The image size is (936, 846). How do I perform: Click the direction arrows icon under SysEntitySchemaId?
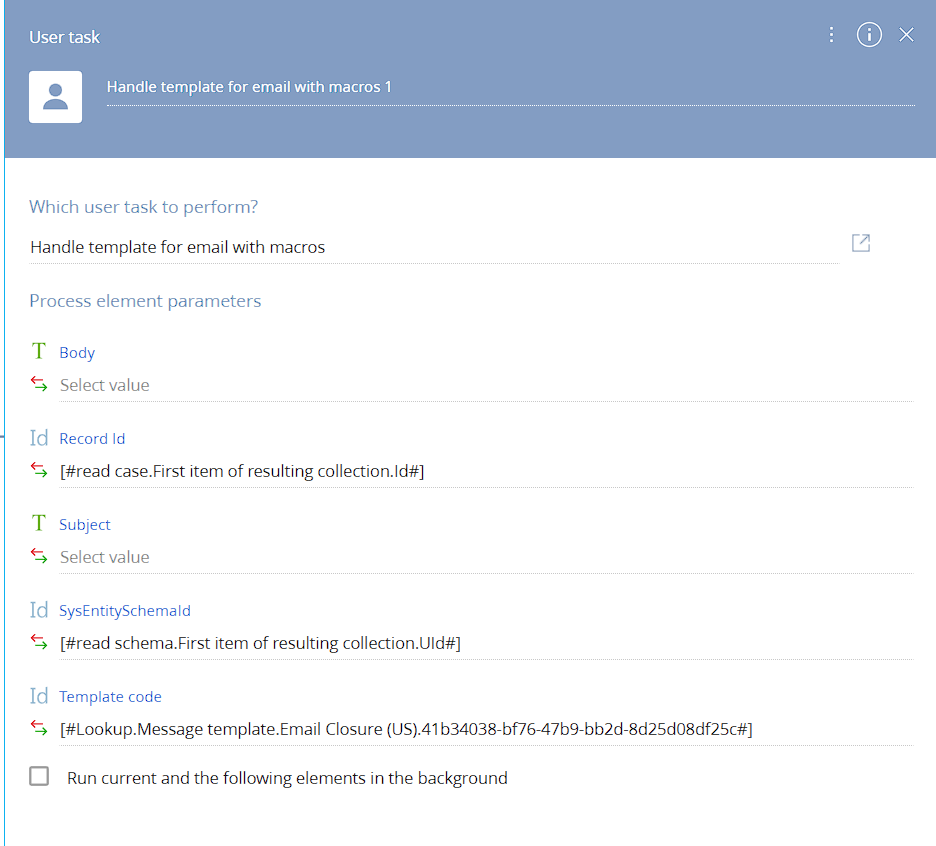(x=39, y=642)
